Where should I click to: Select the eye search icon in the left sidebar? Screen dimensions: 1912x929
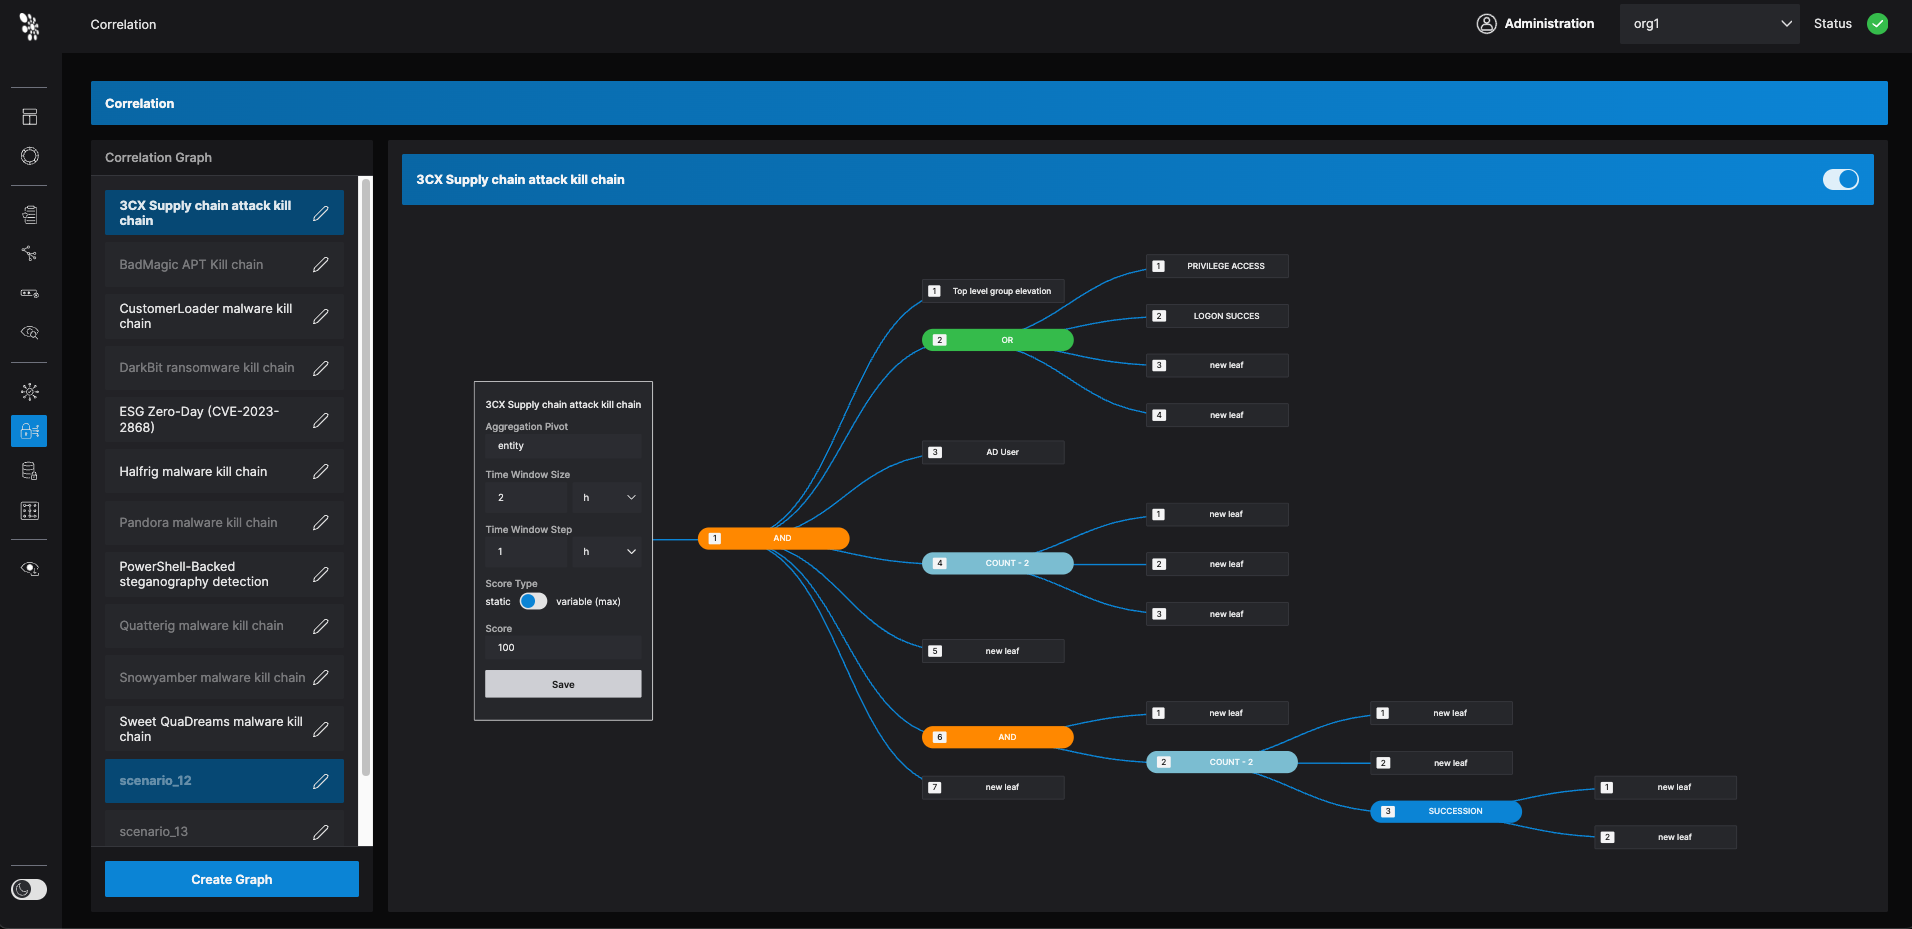[x=29, y=333]
